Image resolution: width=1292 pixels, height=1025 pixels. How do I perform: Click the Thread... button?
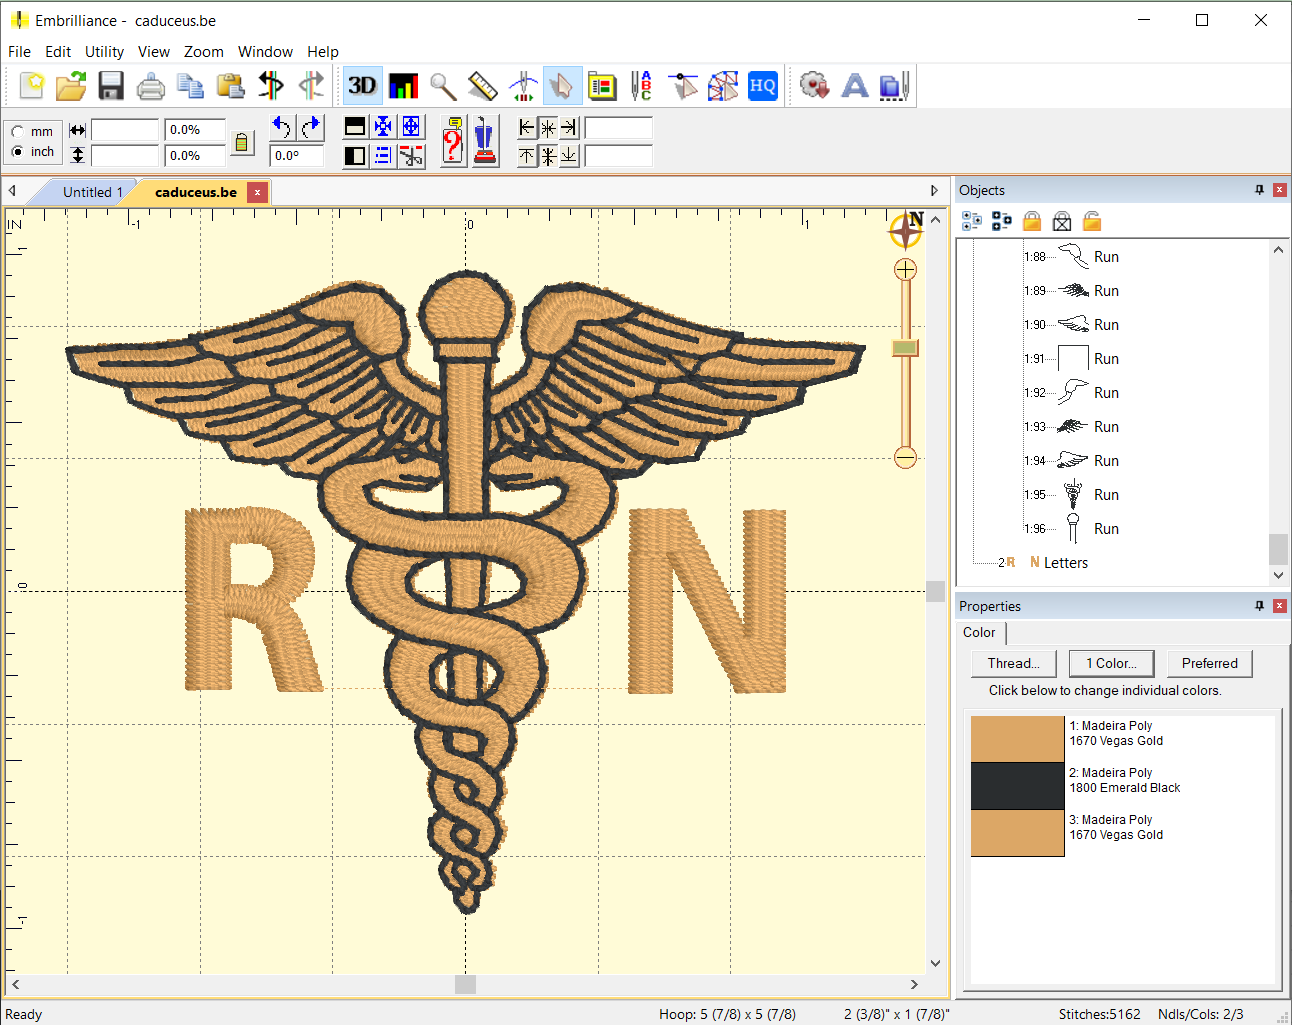1013,663
